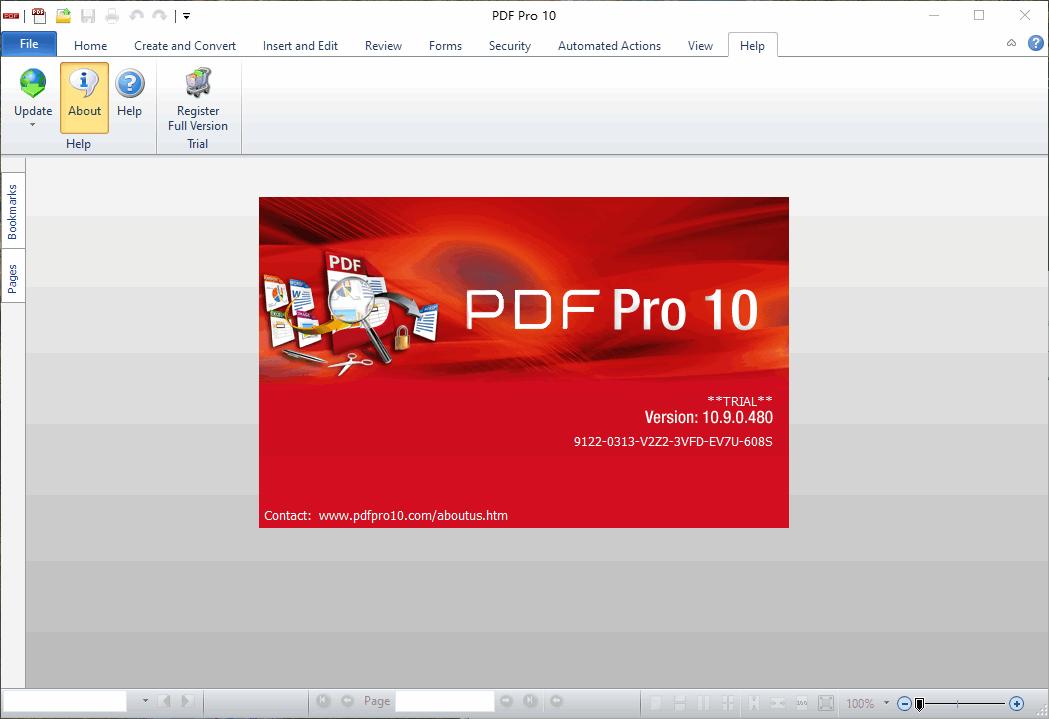Open the 100% zoom level dropdown
This screenshot has width=1049, height=719.
886,702
